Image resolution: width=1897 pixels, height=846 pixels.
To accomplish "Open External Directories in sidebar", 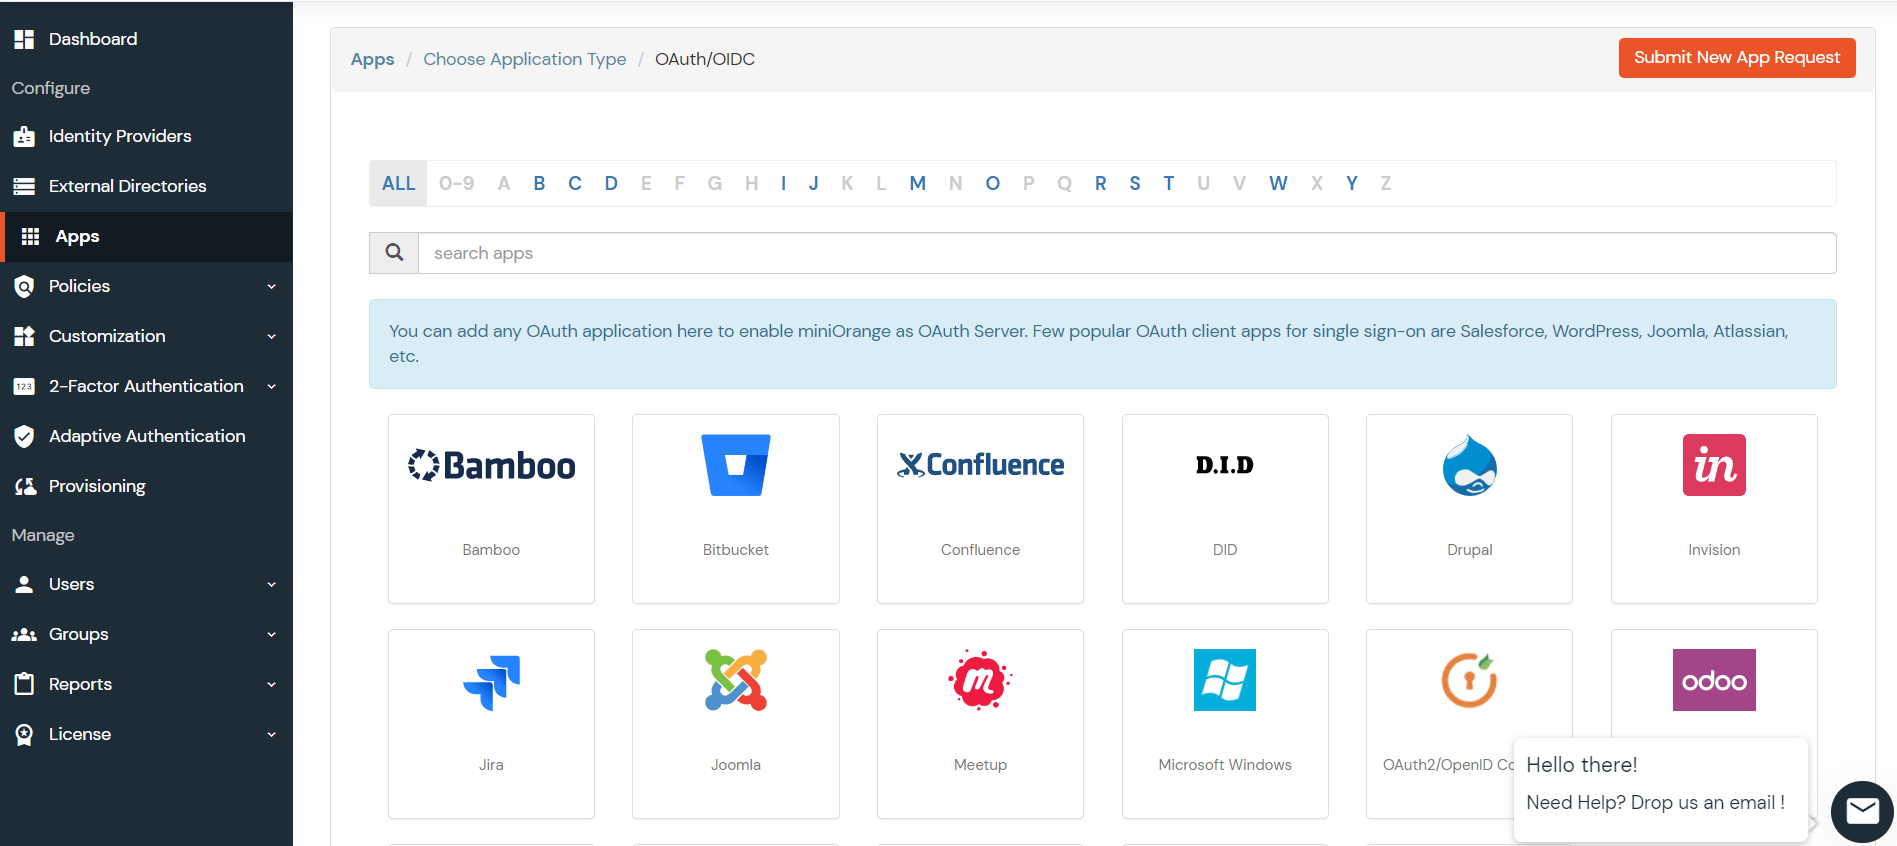I will coord(146,186).
